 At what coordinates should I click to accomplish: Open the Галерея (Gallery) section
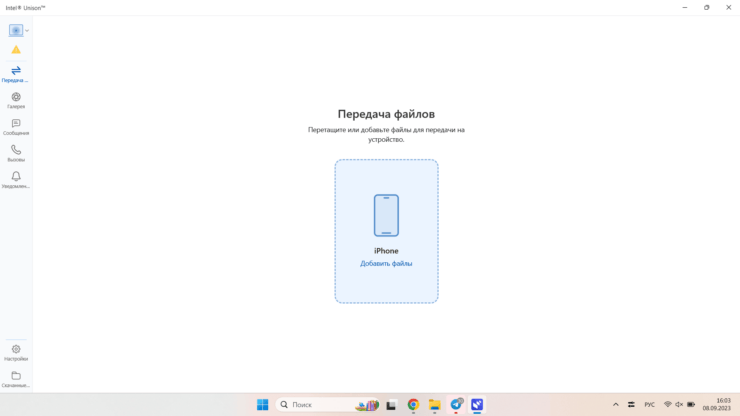[16, 99]
